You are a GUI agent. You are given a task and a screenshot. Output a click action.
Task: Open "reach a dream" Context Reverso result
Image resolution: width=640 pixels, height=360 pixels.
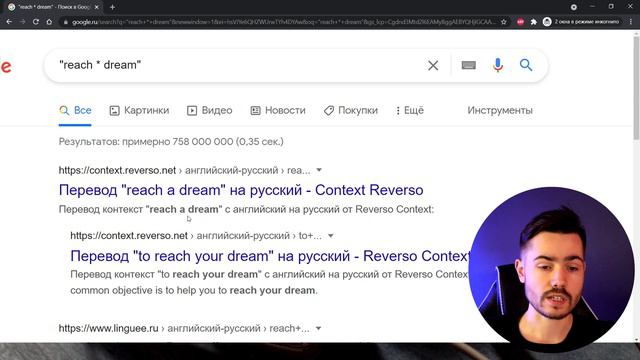(x=241, y=190)
